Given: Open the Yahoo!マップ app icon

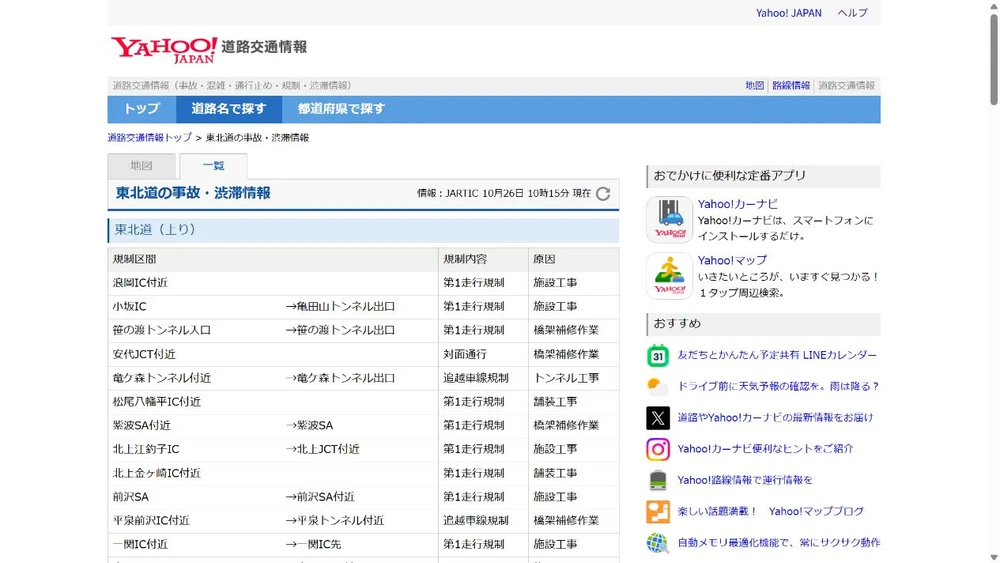Looking at the screenshot, I should [x=669, y=276].
